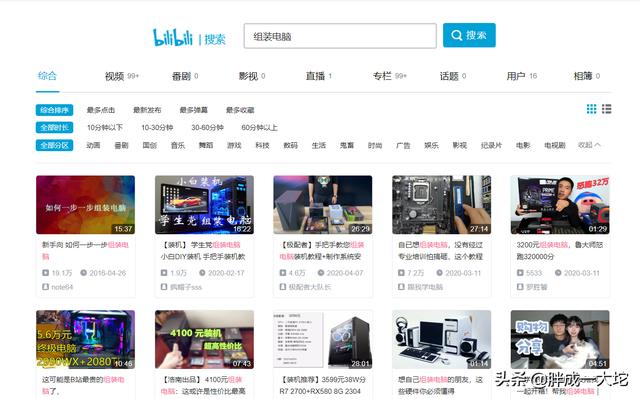Open the 话题 tab
The width and height of the screenshot is (640, 399).
[x=453, y=76]
